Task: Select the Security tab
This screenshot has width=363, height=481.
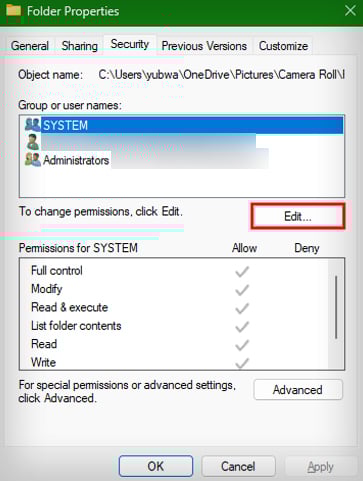Action: 130,44
